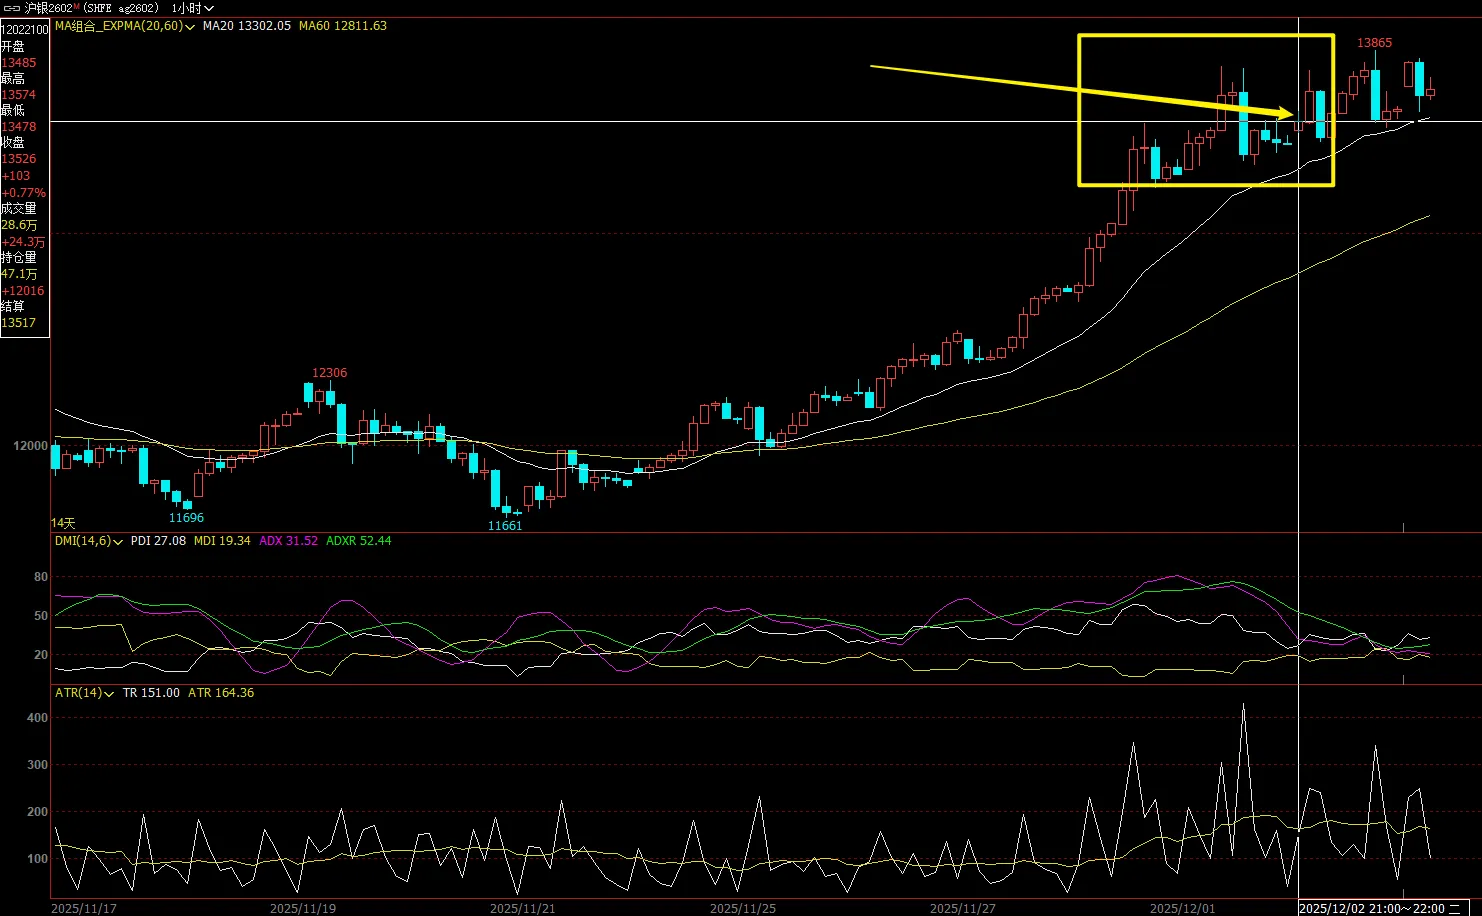Click the PDI 27.08 legend value
This screenshot has width=1482, height=916.
click(x=158, y=541)
